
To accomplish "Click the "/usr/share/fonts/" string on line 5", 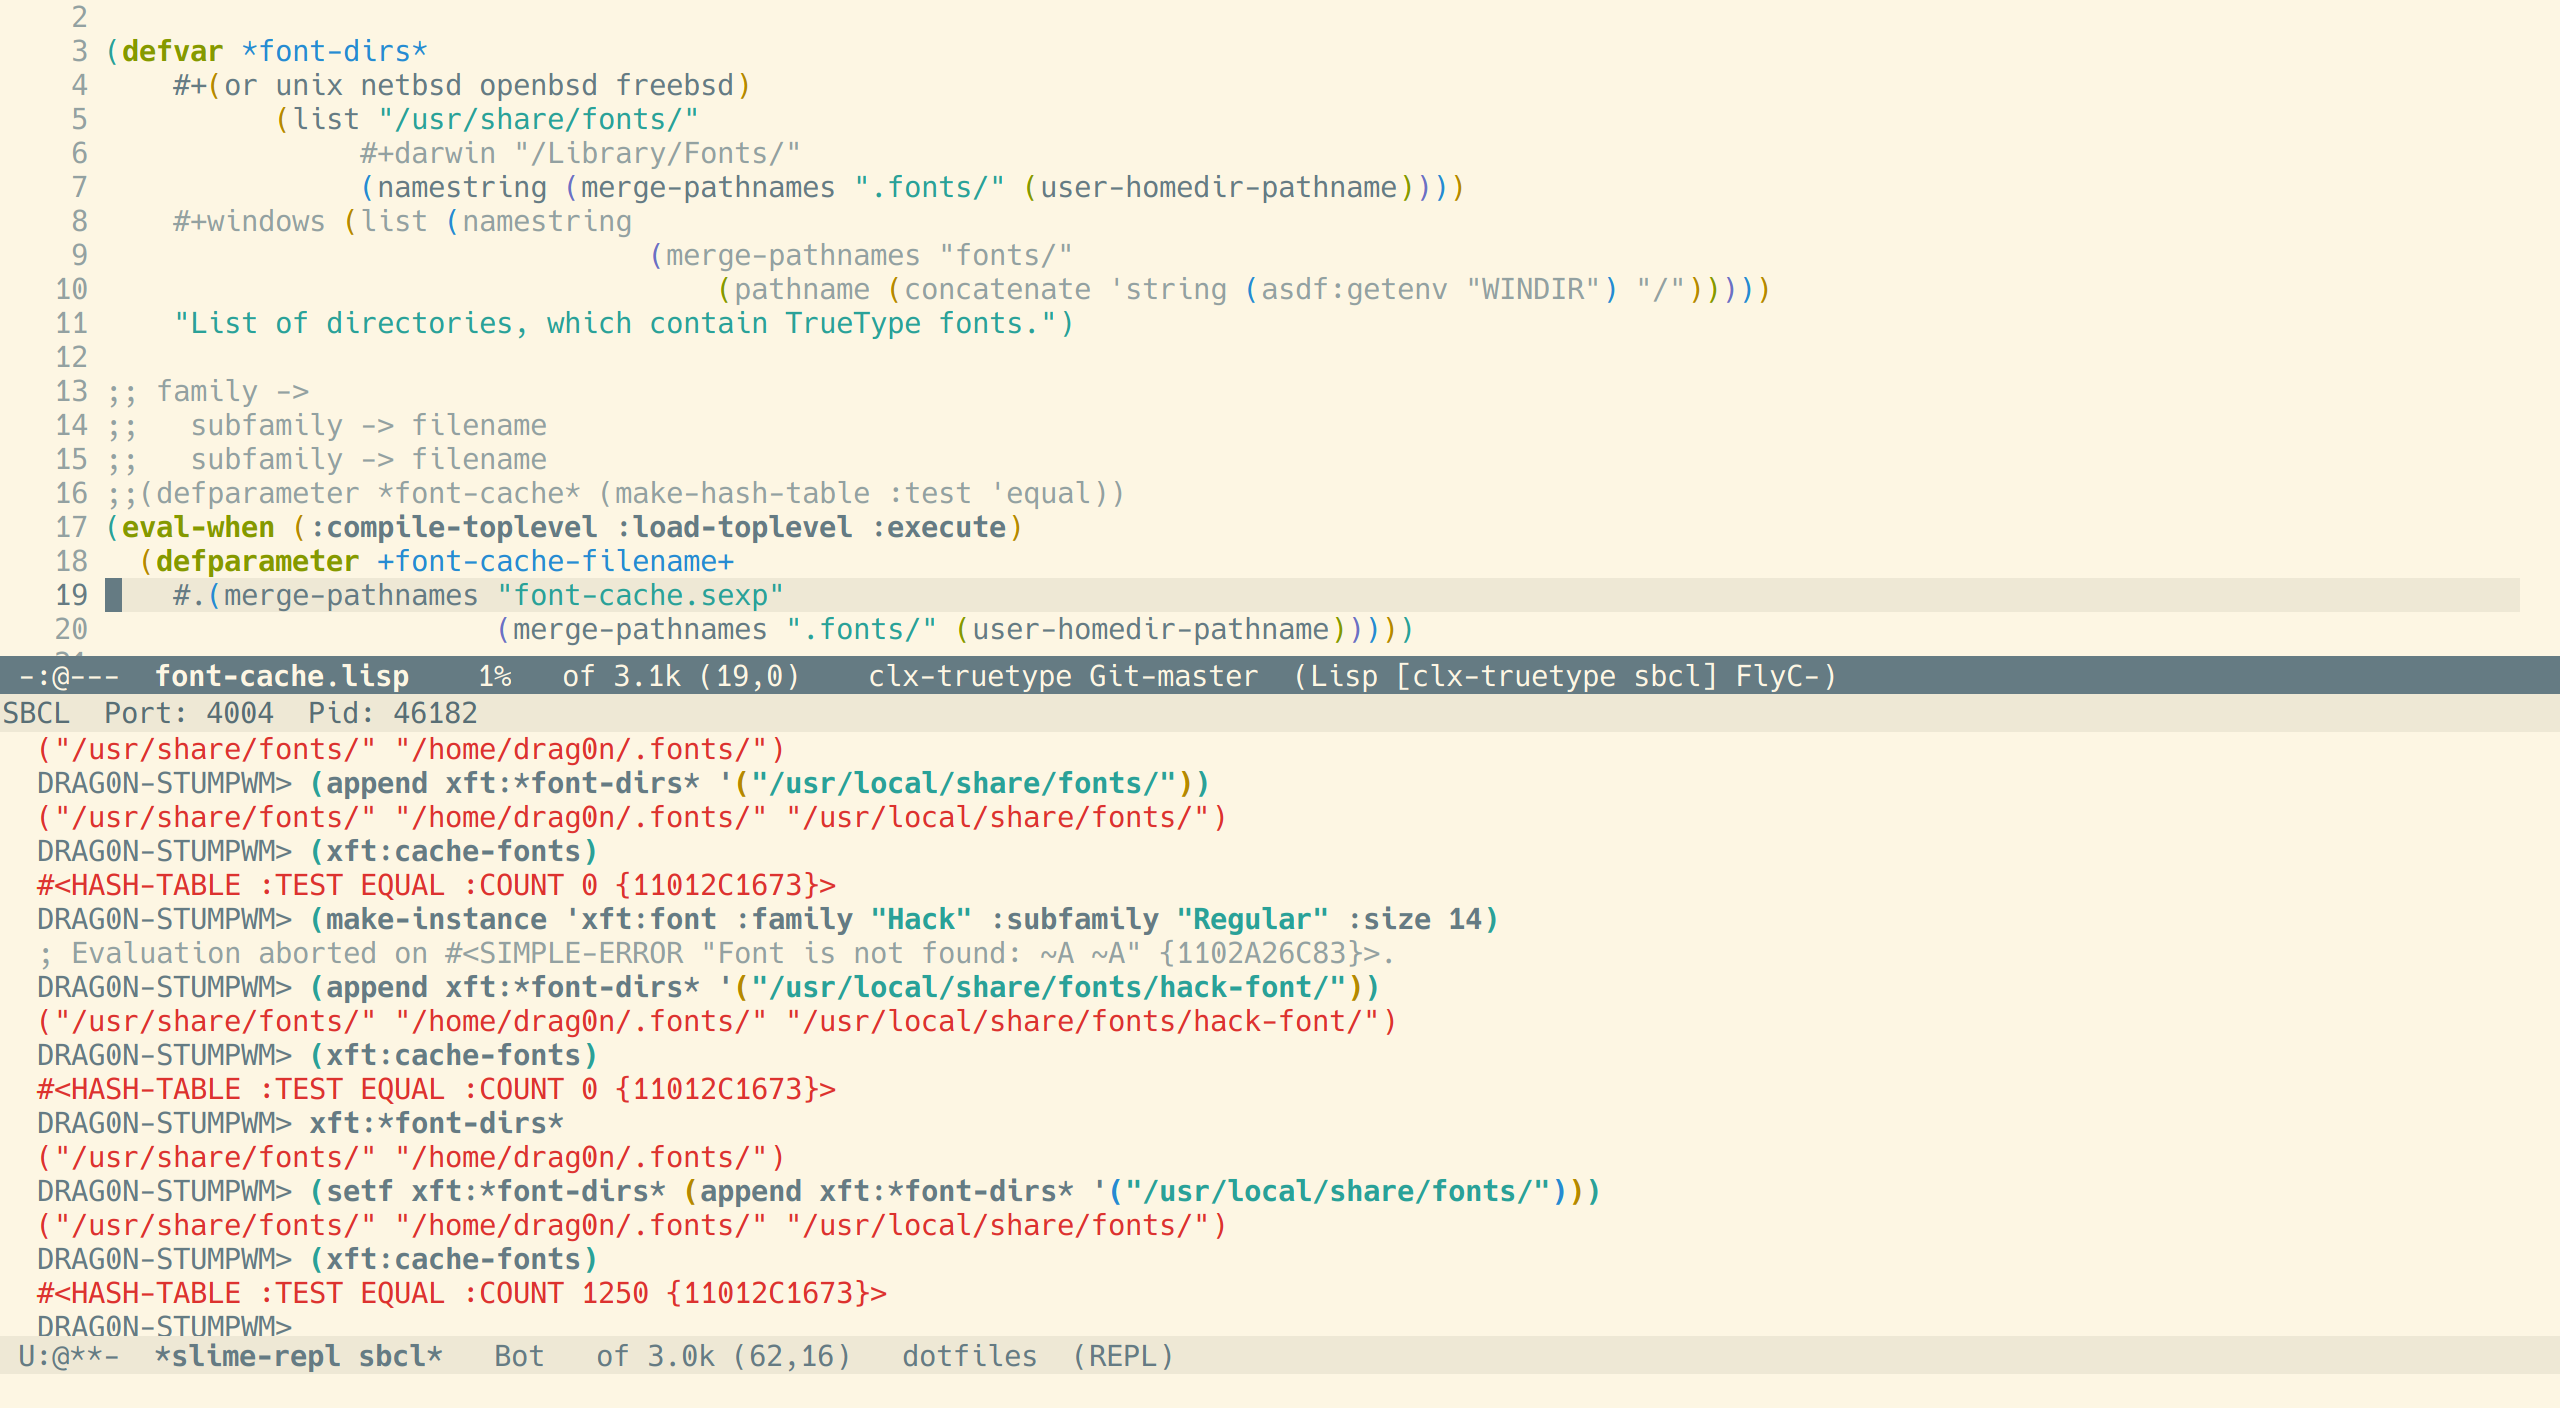I will pos(538,119).
